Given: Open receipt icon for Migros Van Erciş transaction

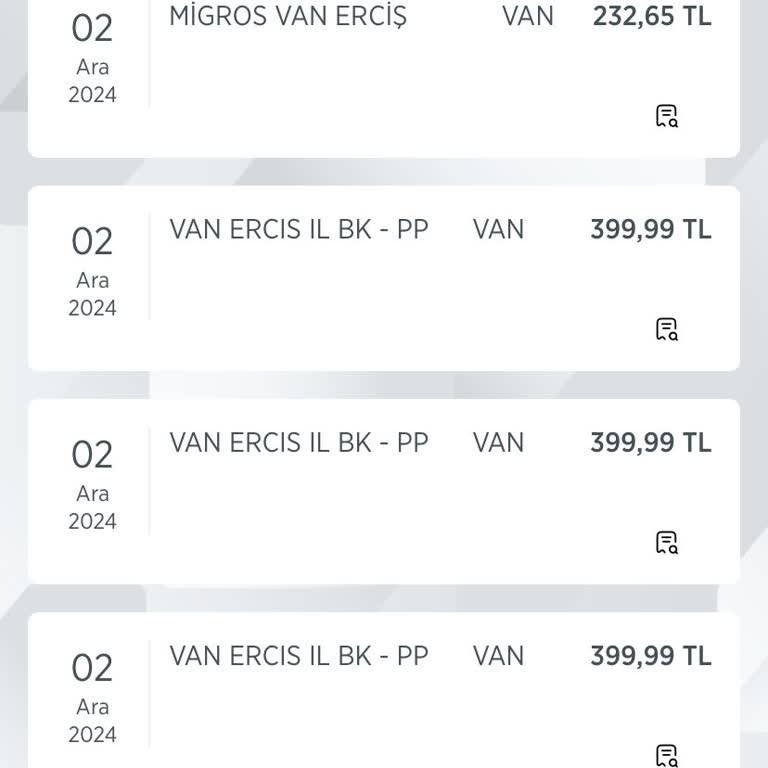Looking at the screenshot, I should 666,116.
